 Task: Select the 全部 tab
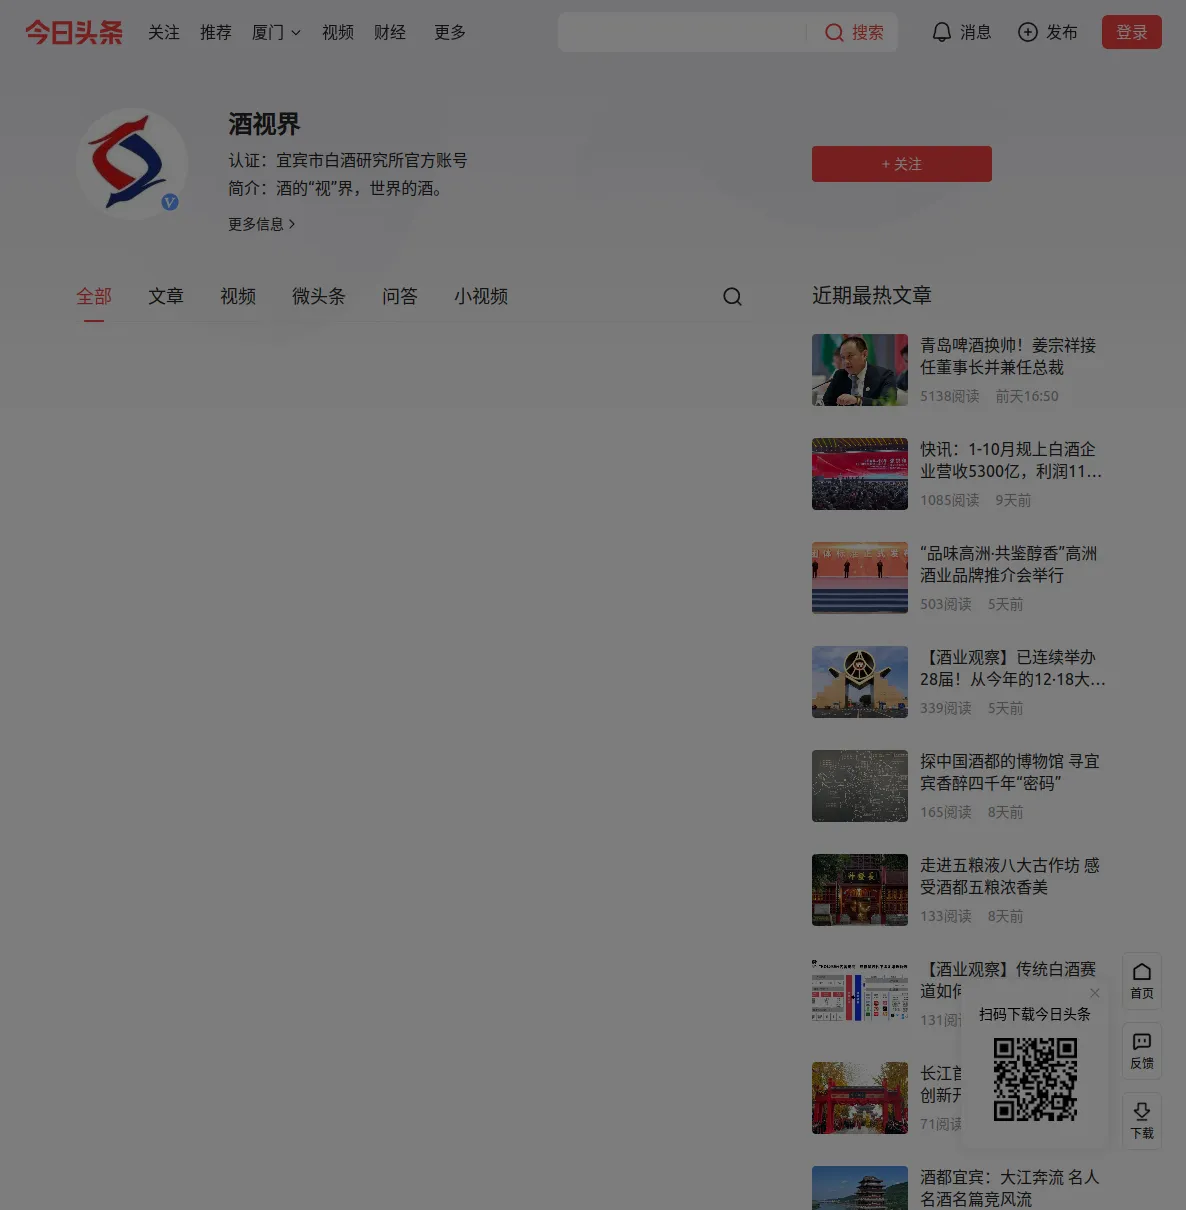click(x=94, y=296)
